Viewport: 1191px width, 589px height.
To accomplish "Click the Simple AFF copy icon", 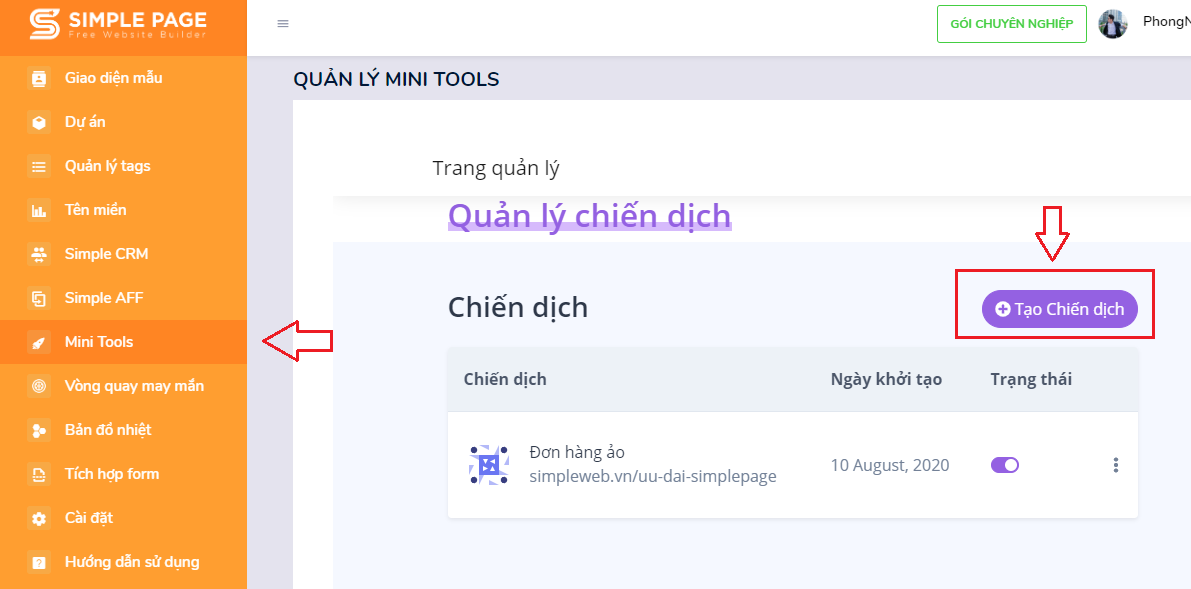I will tap(39, 299).
